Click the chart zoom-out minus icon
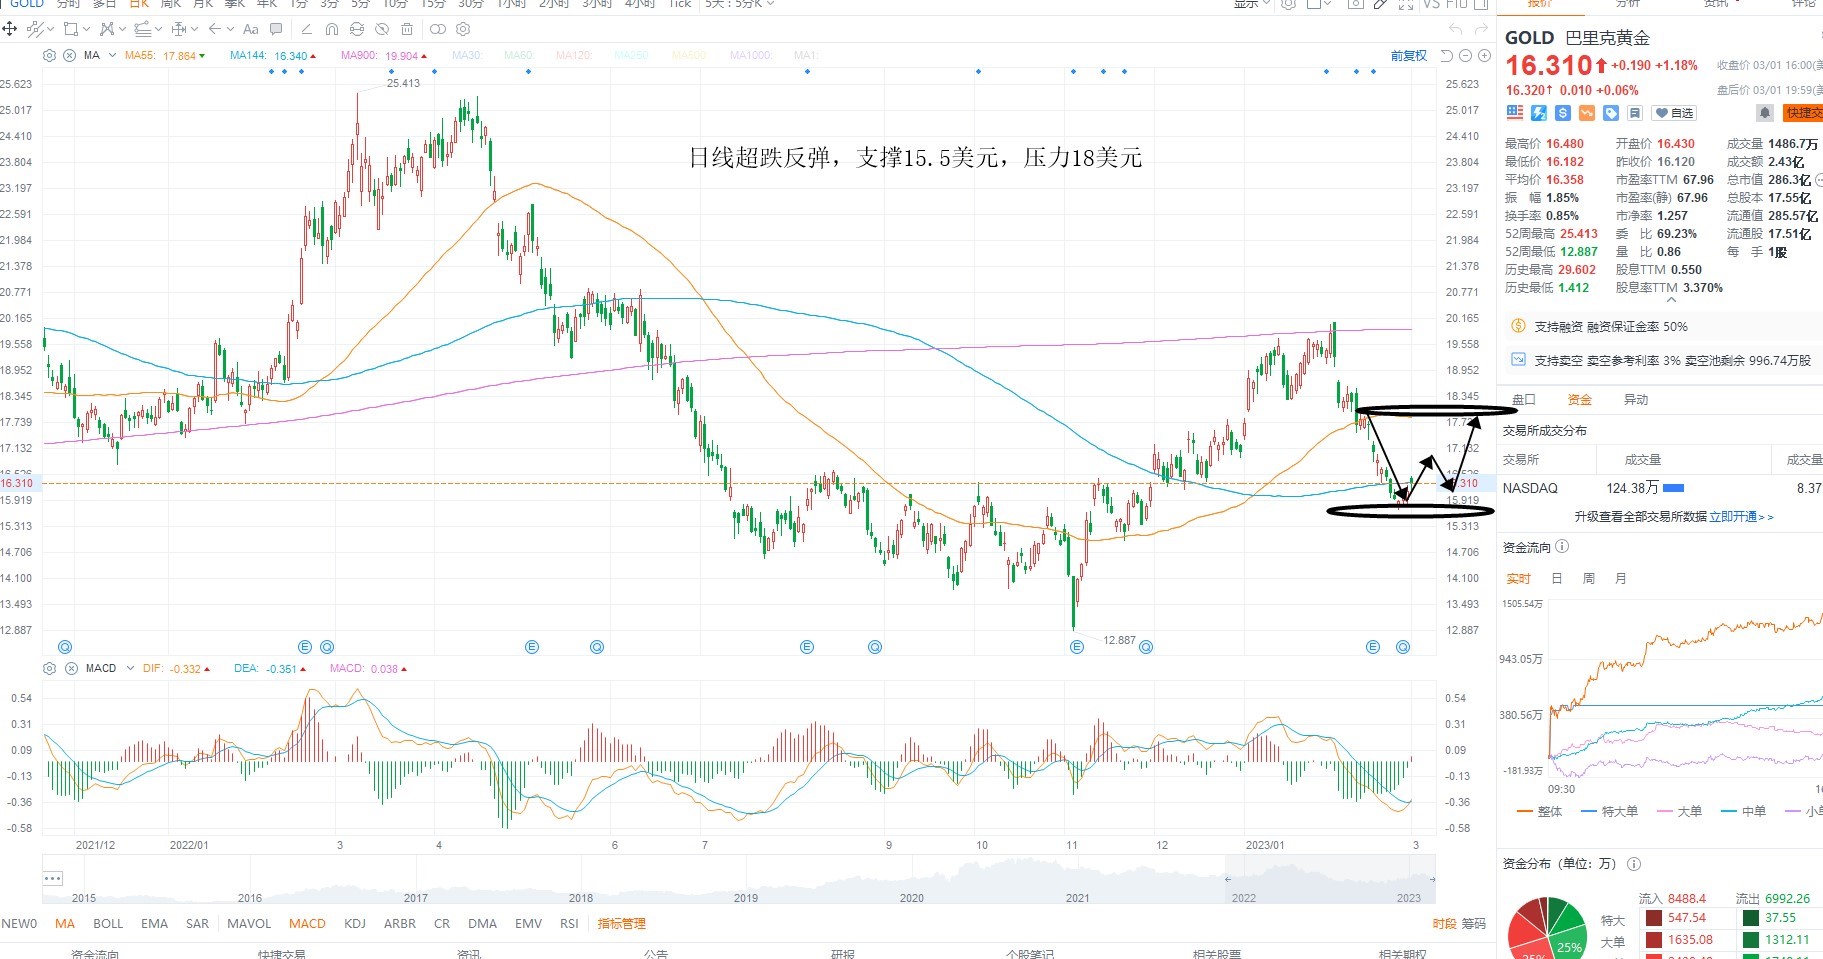Viewport: 1823px width, 959px height. click(1465, 56)
